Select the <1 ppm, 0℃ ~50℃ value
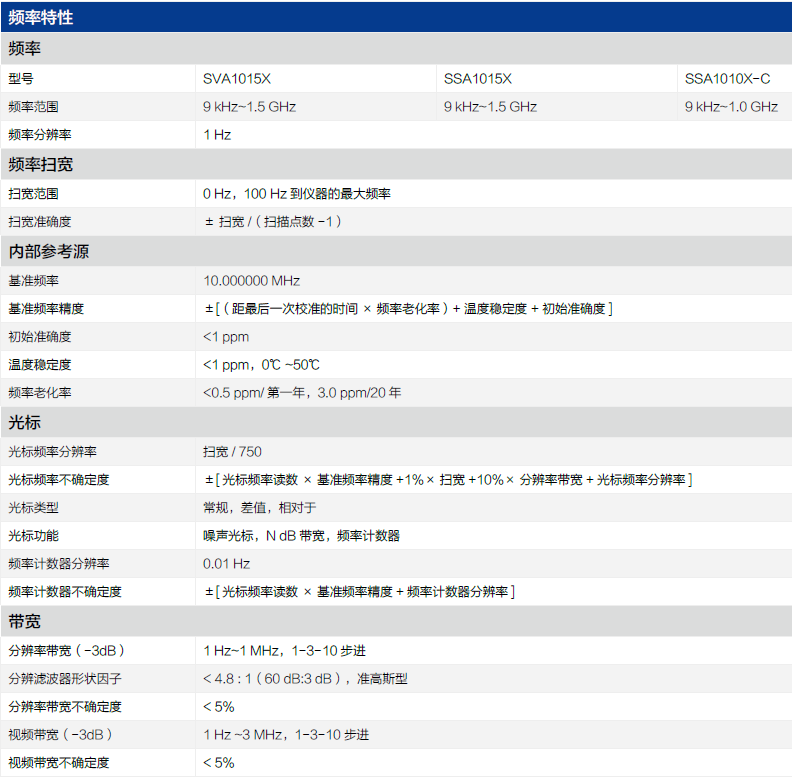 tap(261, 365)
